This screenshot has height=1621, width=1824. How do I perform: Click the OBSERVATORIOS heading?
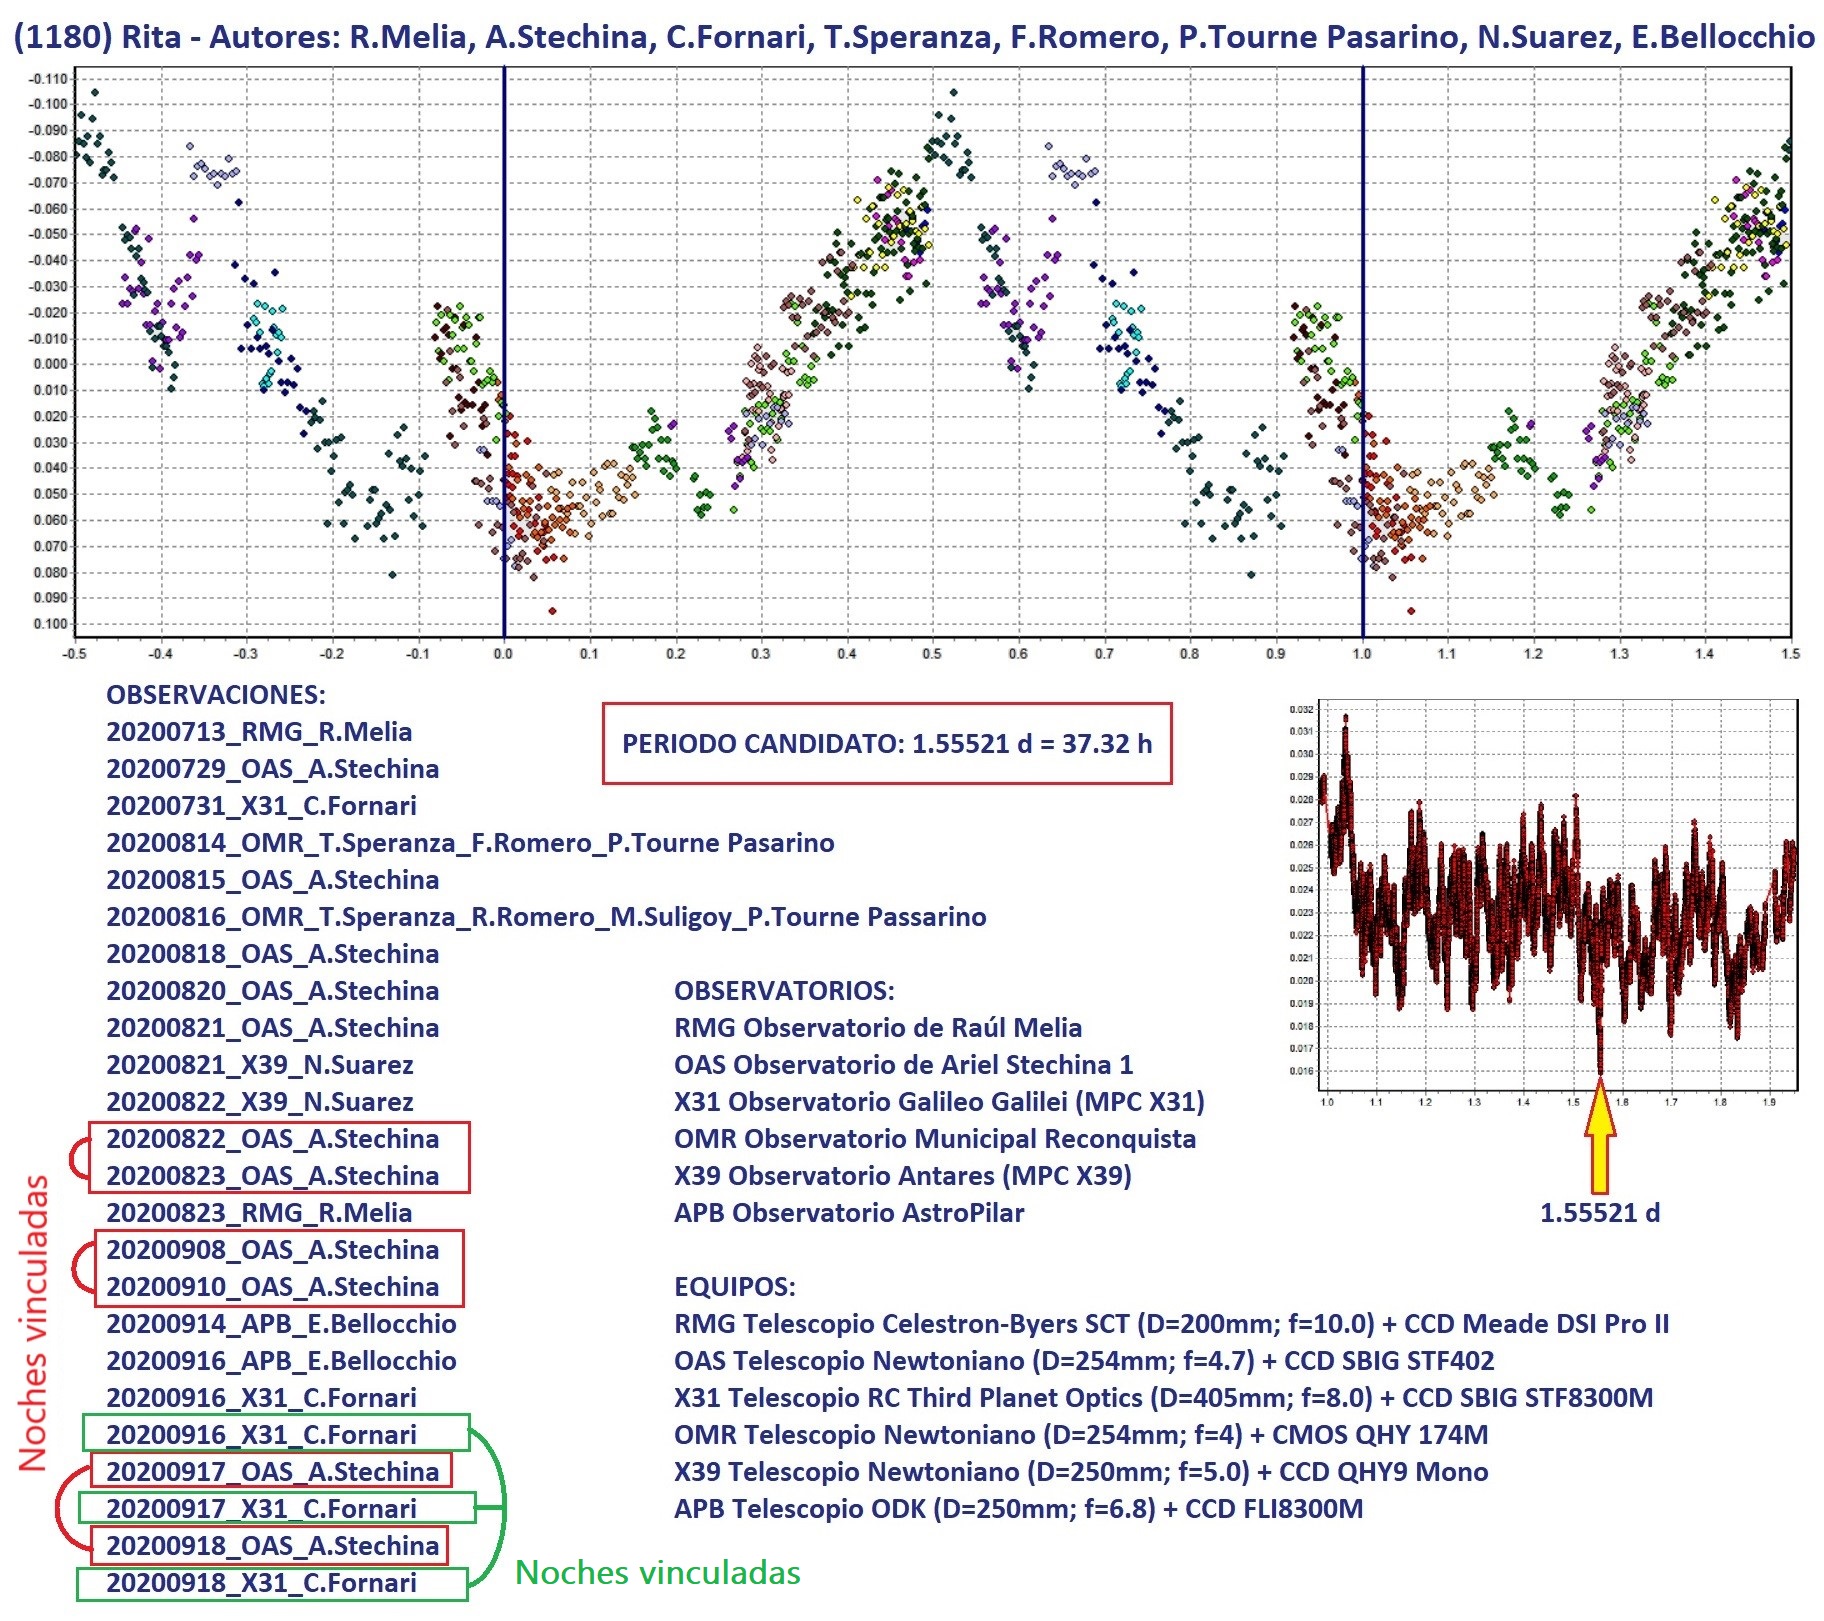[784, 991]
